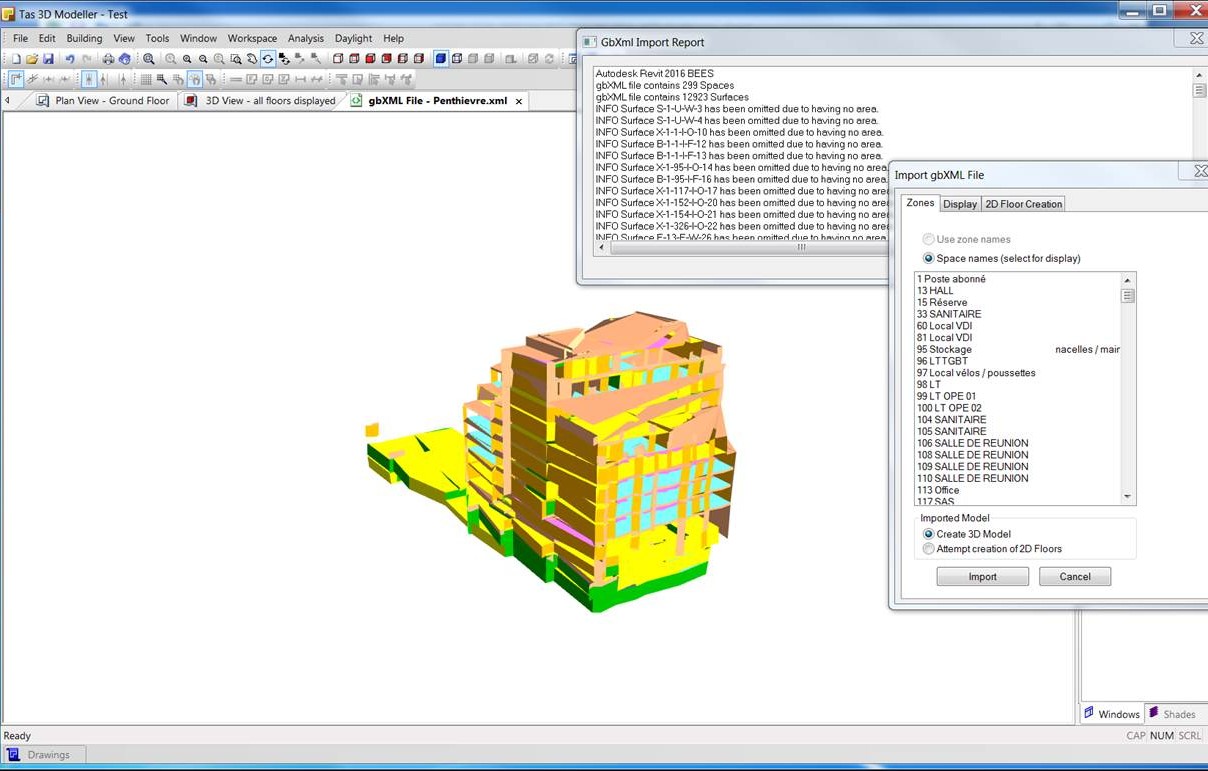Open the Analysis menu

point(305,38)
